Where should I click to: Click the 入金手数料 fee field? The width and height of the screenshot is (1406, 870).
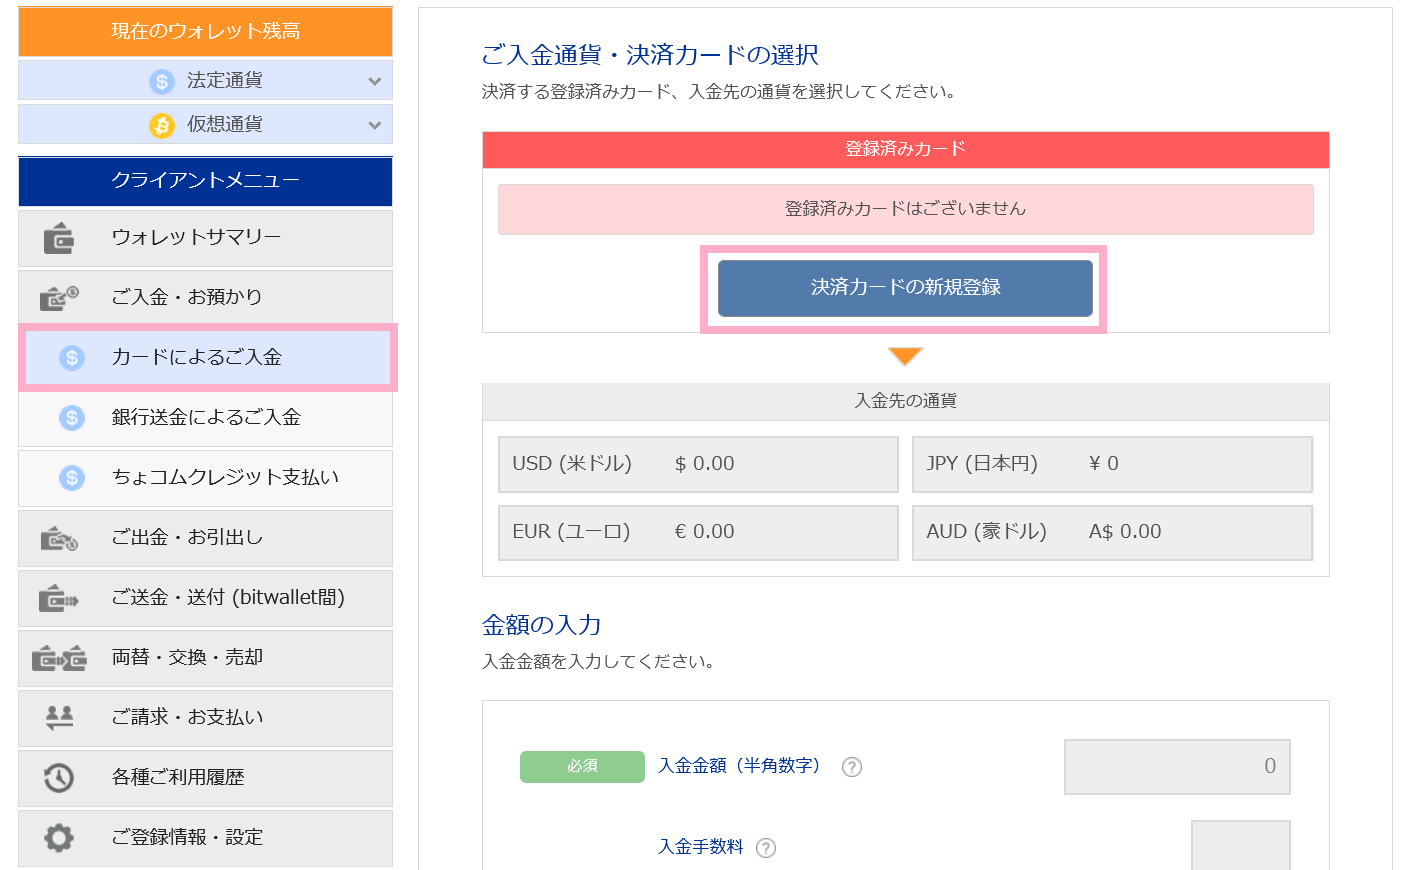1240,845
